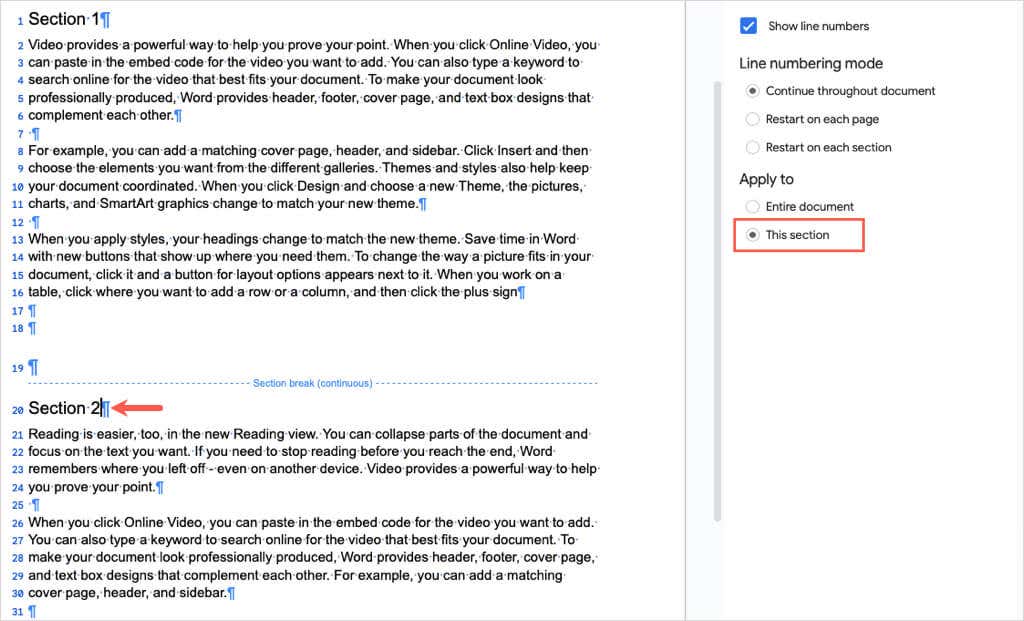1024x621 pixels.
Task: Select This section under Apply to
Action: coord(752,234)
